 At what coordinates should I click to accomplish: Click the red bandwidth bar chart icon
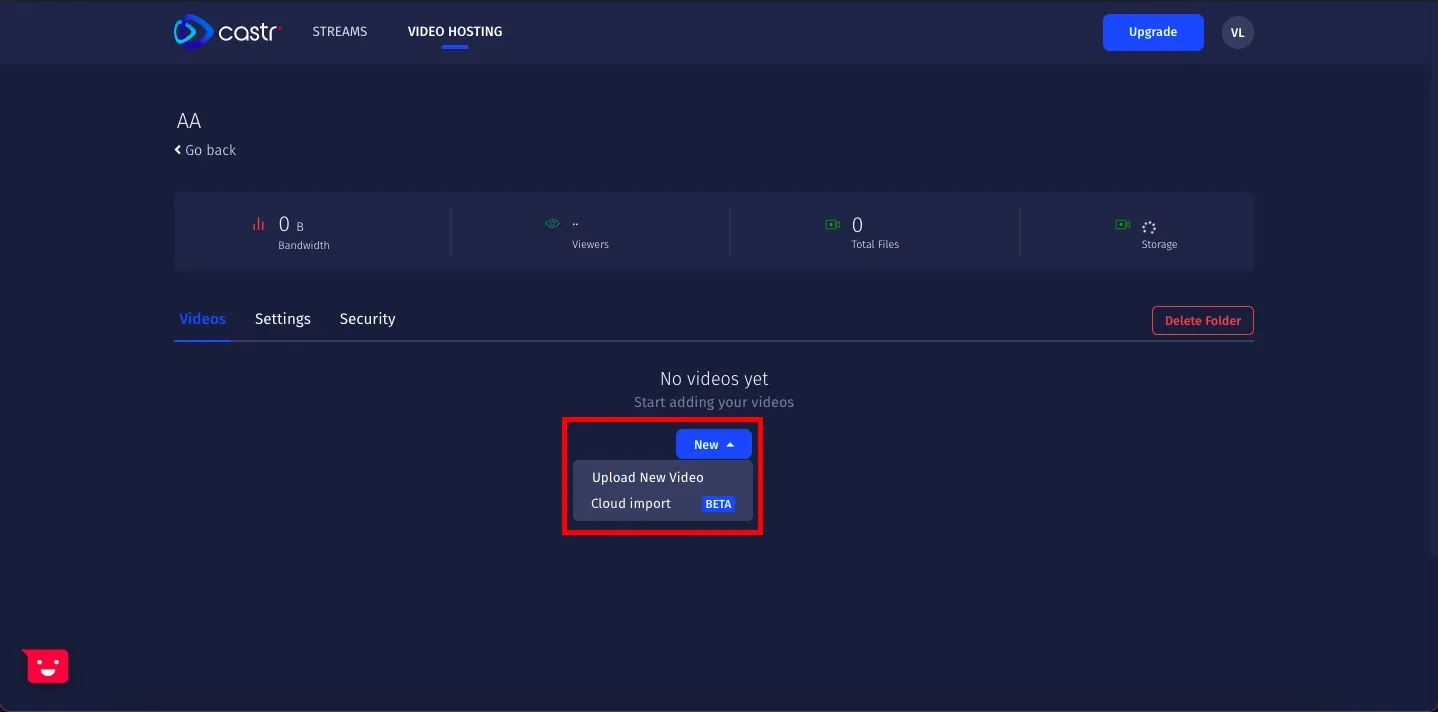click(259, 224)
